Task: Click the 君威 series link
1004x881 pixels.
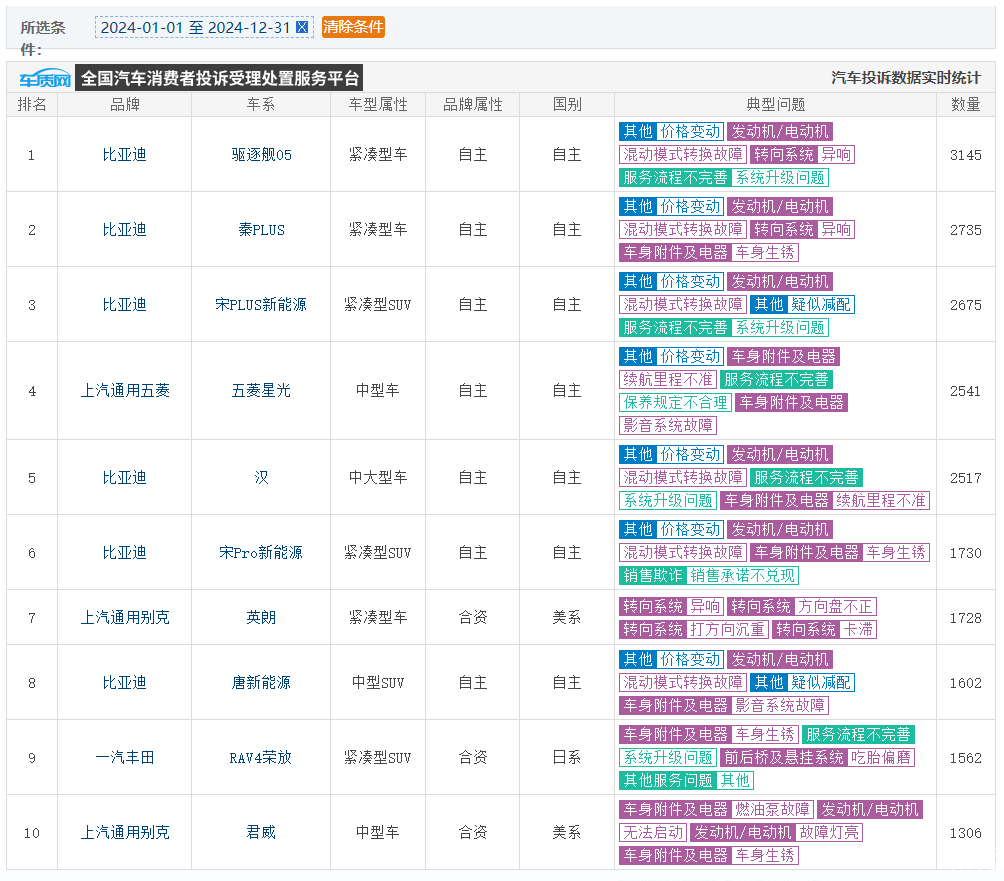Action: (x=261, y=833)
